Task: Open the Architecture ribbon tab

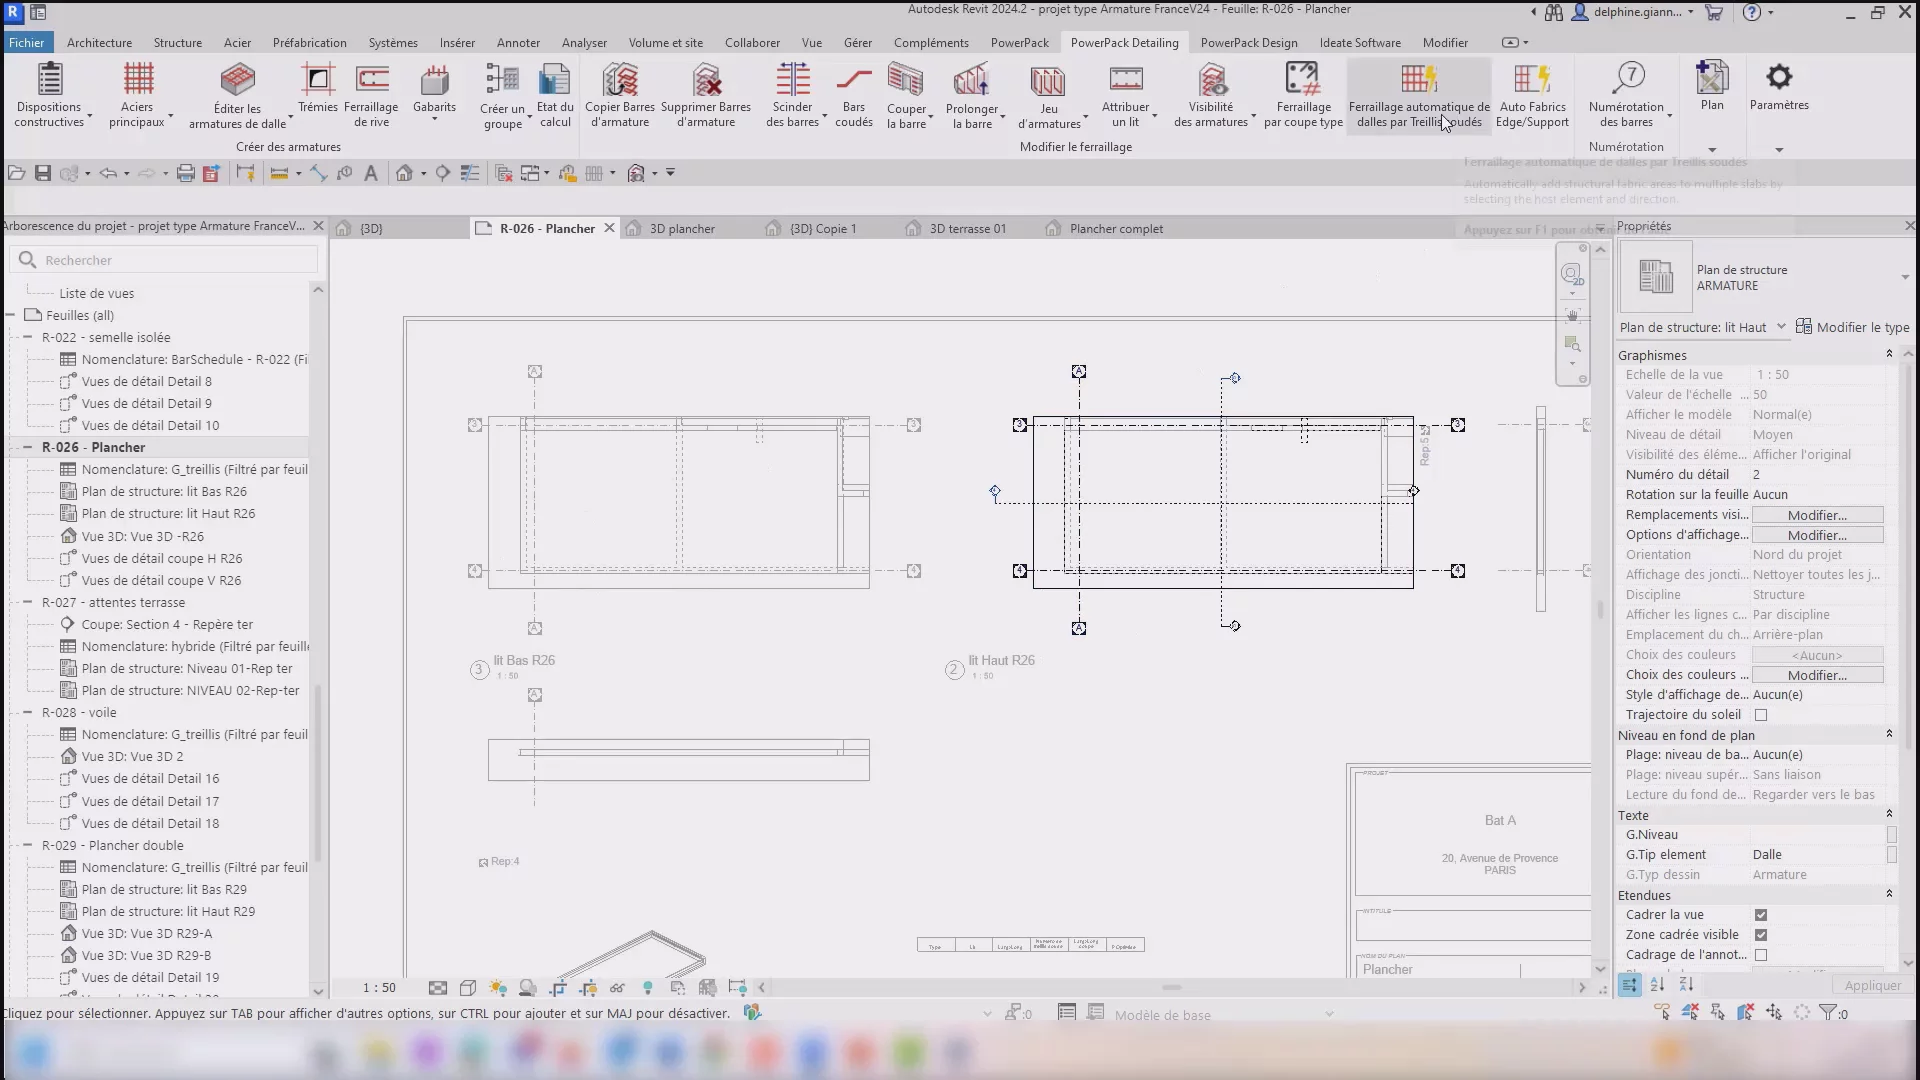Action: [99, 43]
